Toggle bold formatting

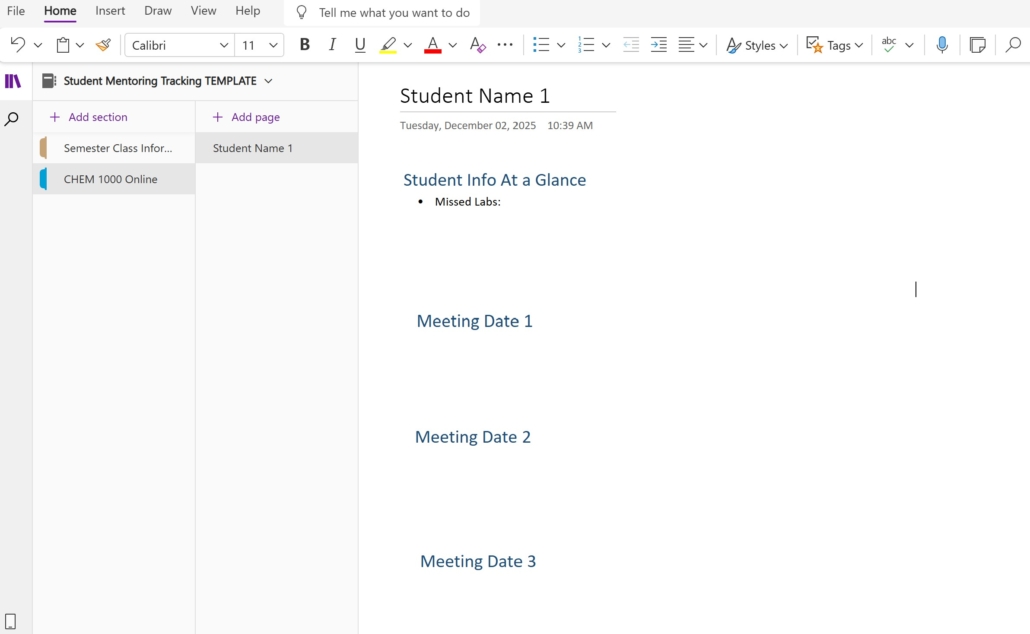click(305, 45)
